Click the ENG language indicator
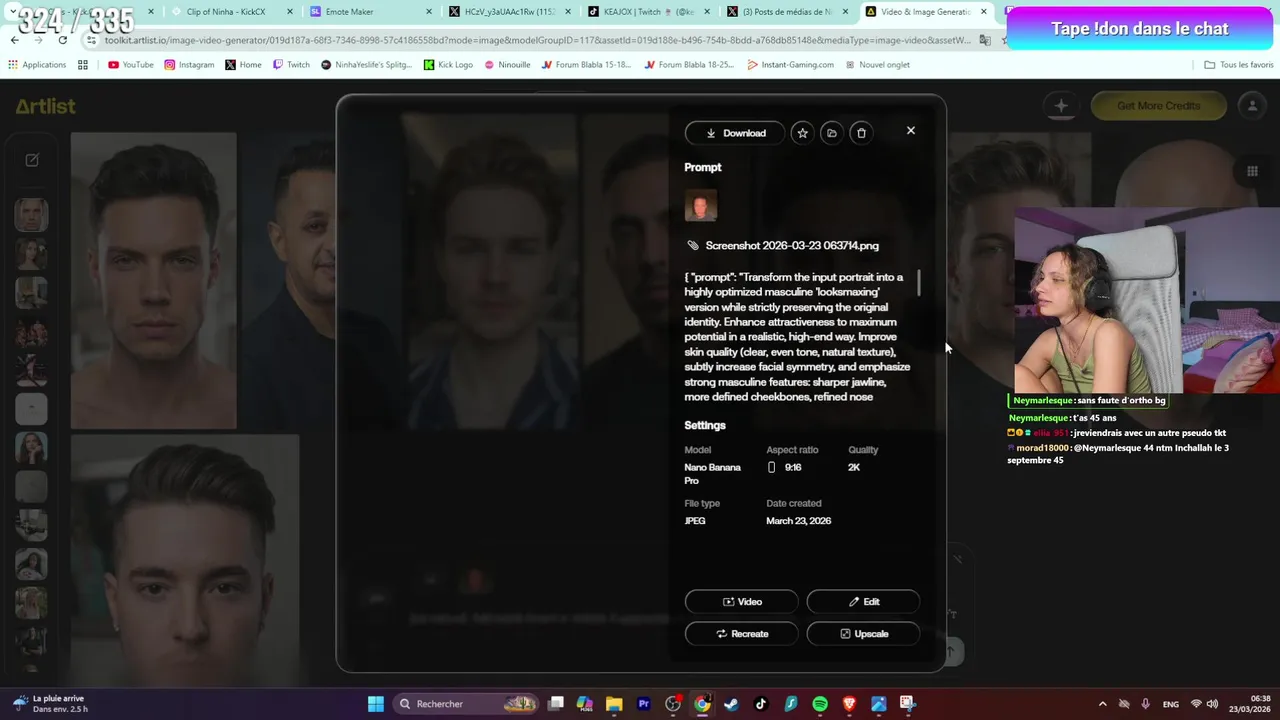 [x=1170, y=704]
